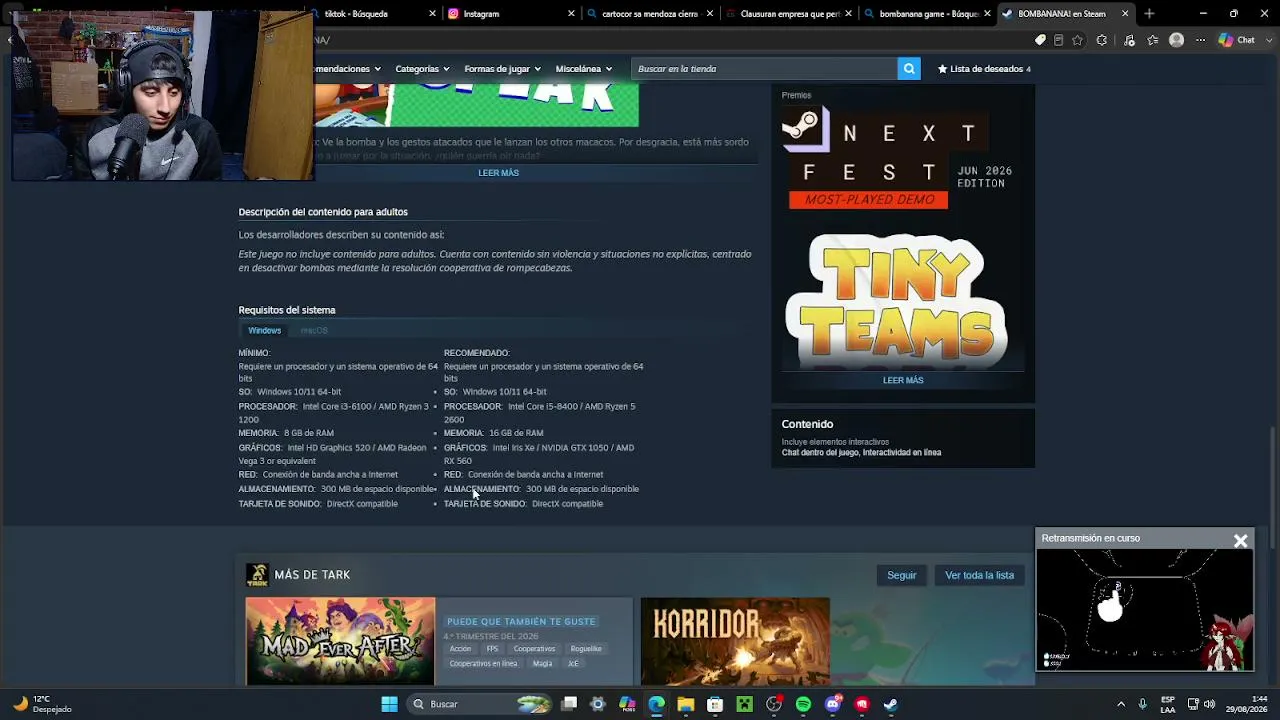Open Microsoft Store from the taskbar
Image resolution: width=1280 pixels, height=720 pixels.
click(715, 704)
